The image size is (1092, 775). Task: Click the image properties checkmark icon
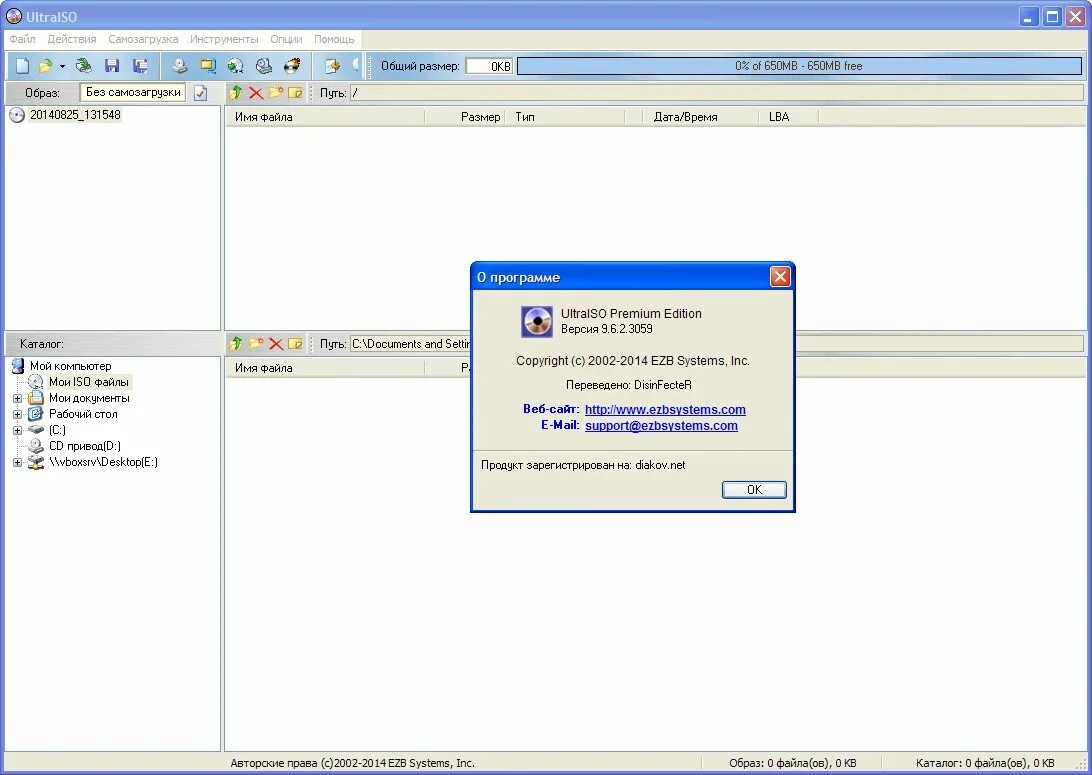(x=201, y=93)
